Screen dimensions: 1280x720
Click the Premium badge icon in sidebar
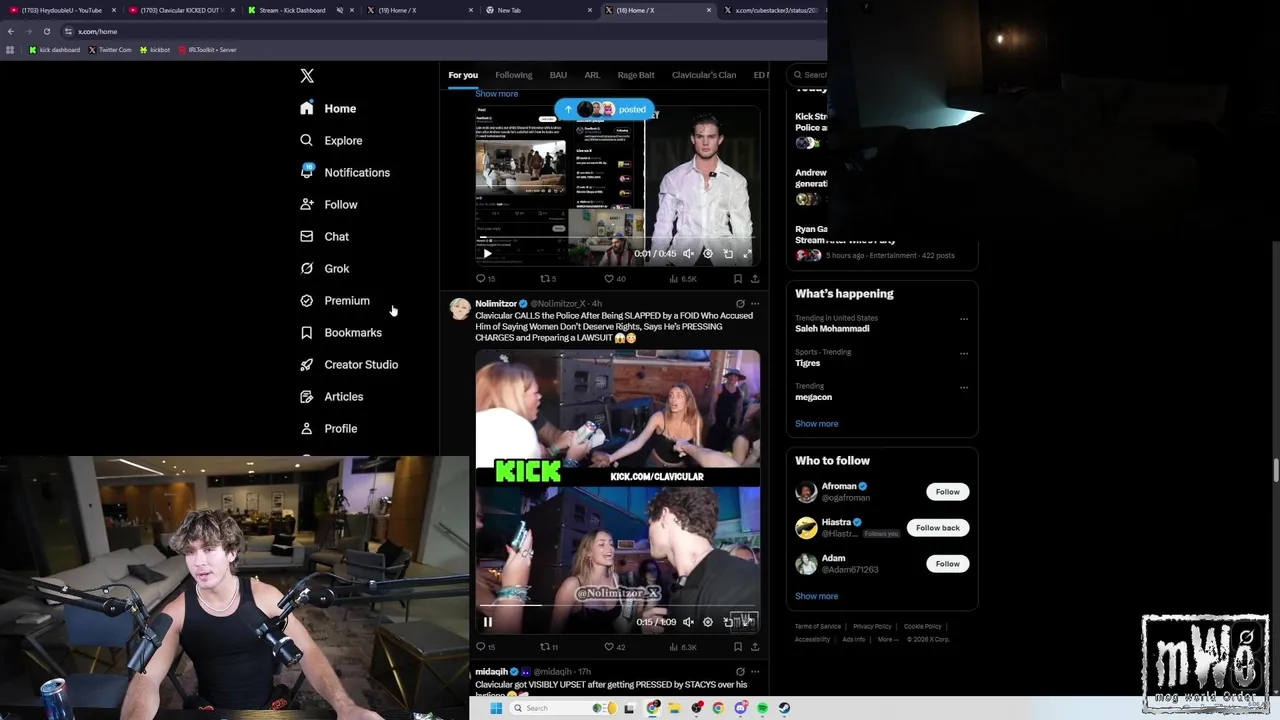[307, 300]
